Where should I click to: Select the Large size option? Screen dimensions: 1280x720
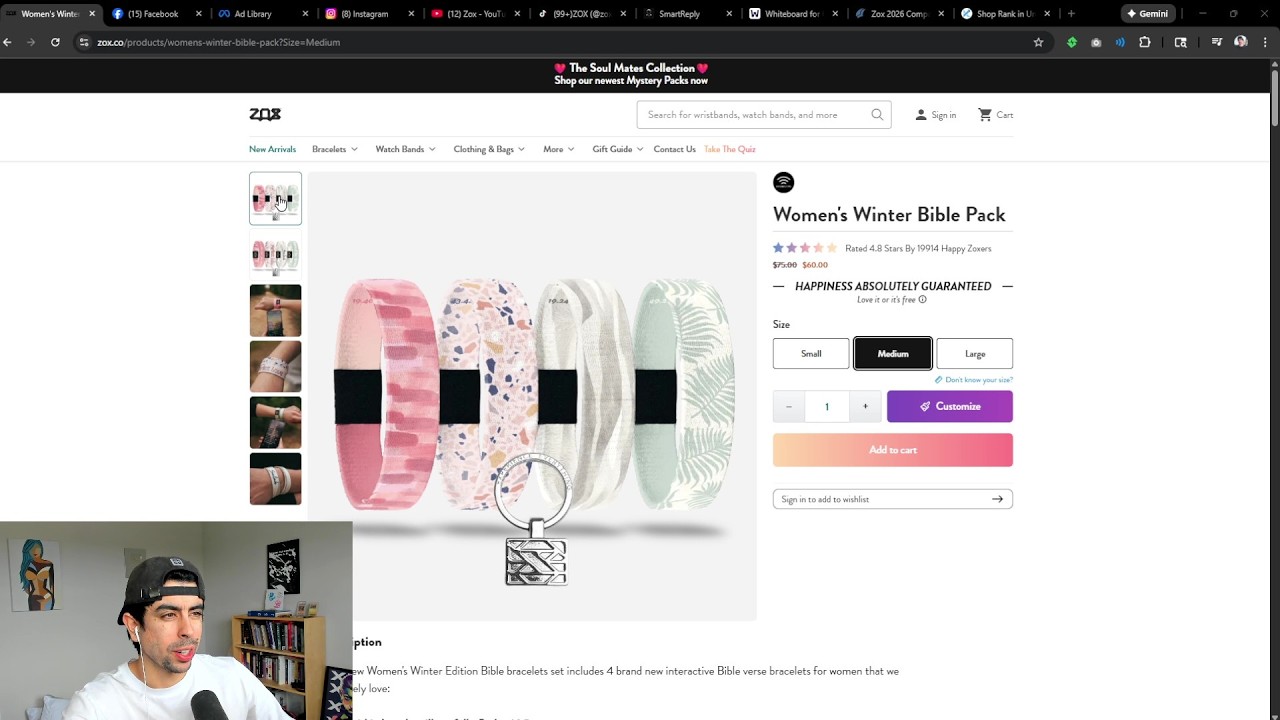[x=975, y=353]
